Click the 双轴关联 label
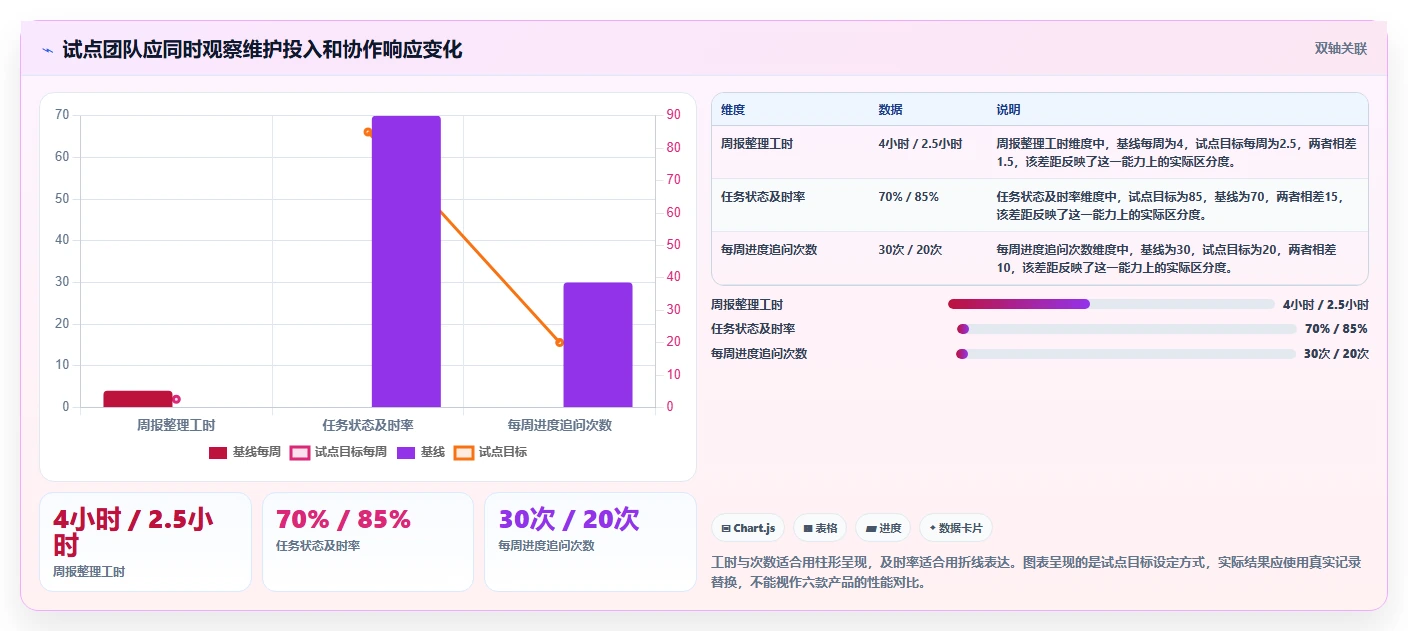This screenshot has height=631, width=1408. [x=1340, y=48]
